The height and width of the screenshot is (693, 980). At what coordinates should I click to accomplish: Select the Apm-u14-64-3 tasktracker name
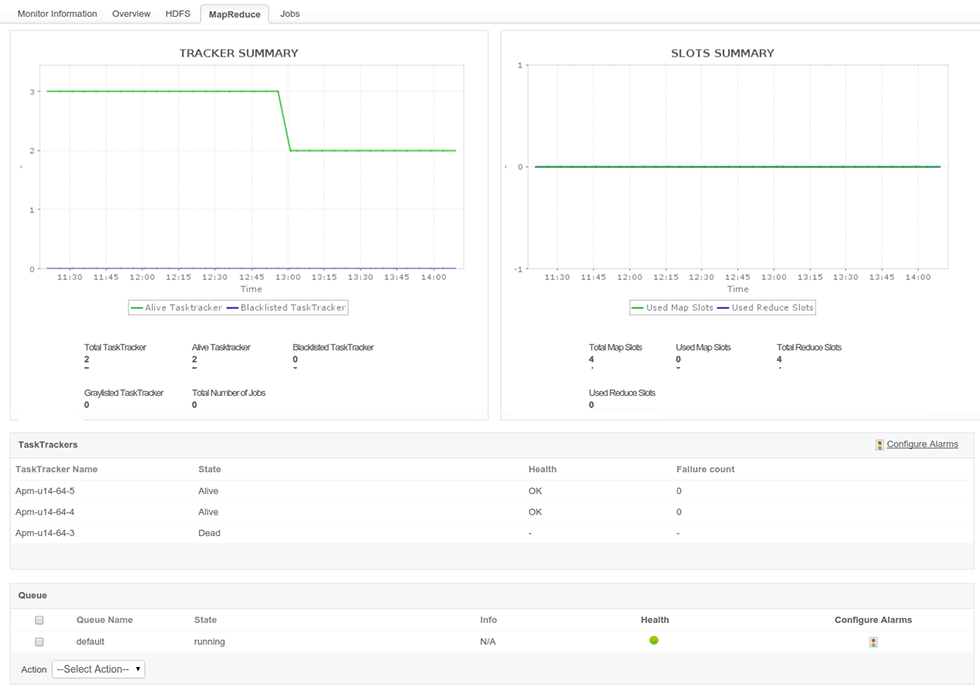(45, 533)
